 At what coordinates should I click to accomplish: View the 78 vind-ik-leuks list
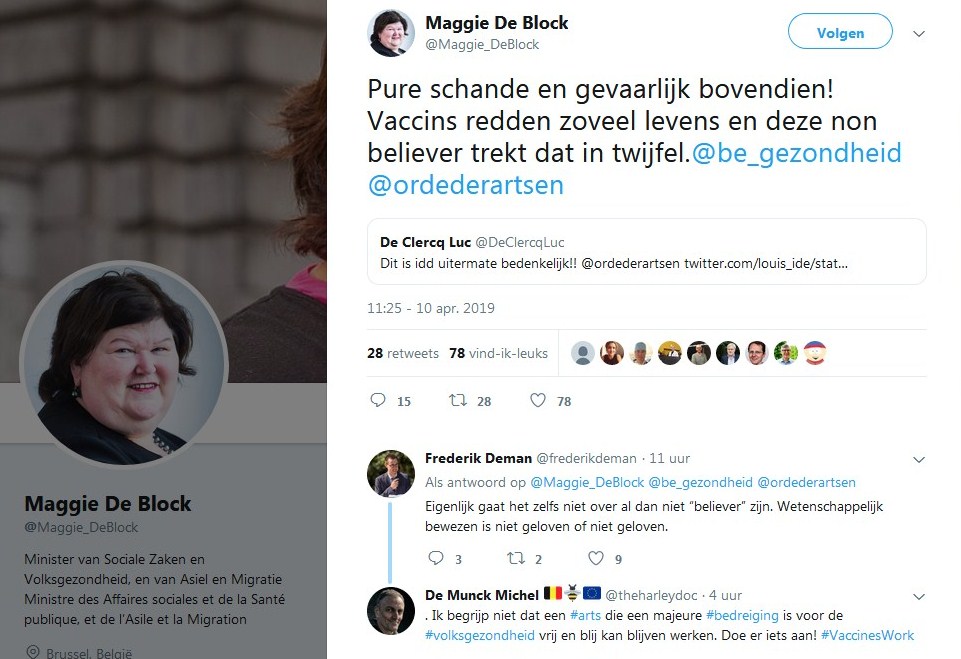(498, 353)
